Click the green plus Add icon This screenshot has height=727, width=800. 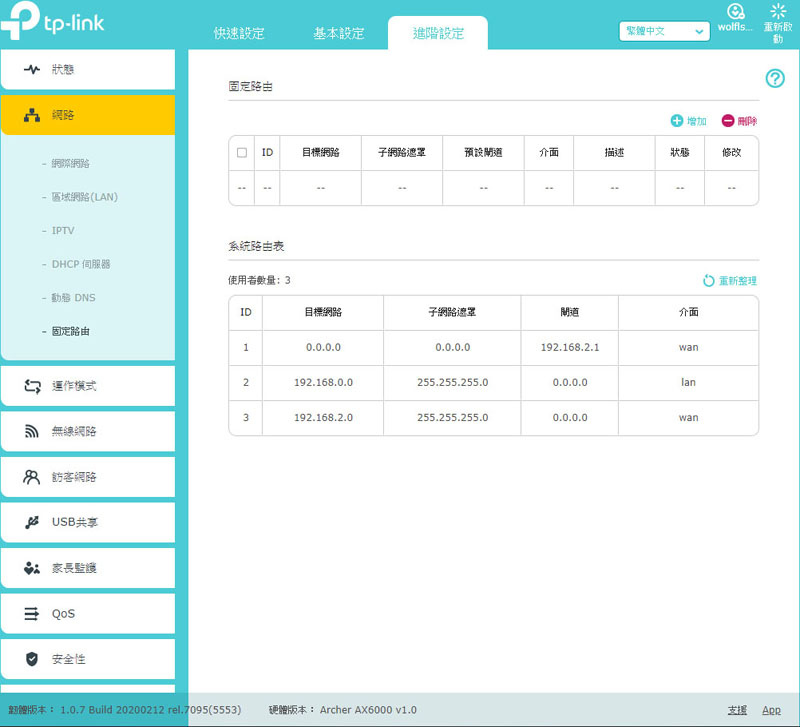677,120
